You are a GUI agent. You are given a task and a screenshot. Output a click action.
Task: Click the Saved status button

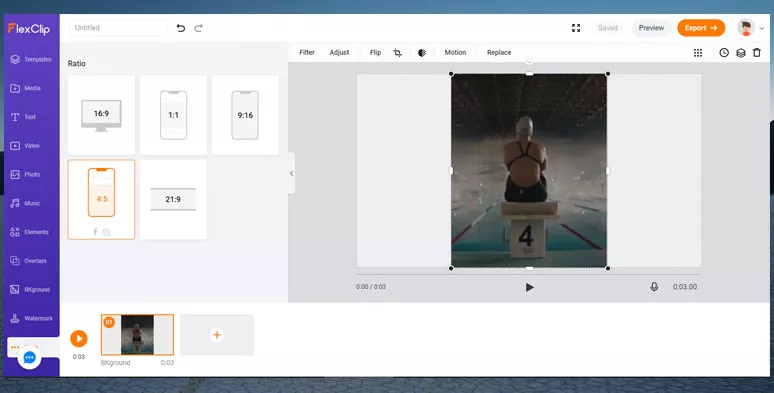point(608,28)
